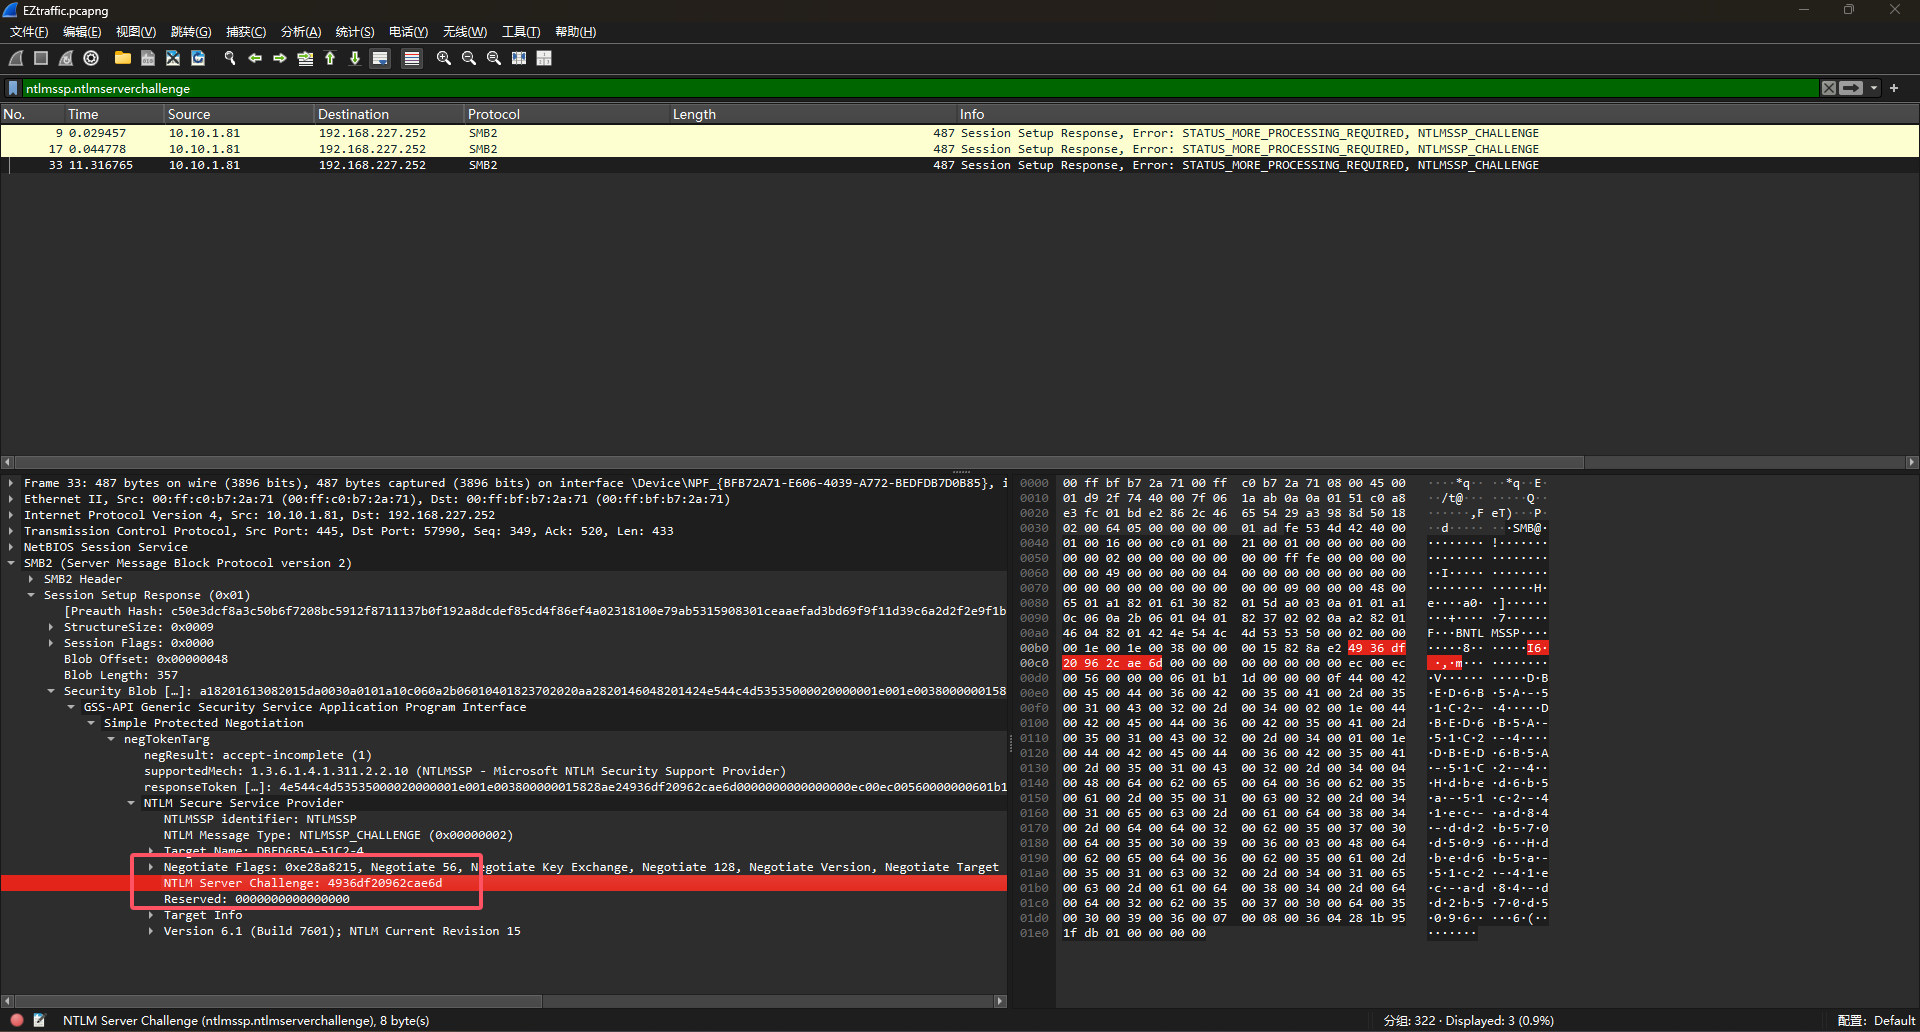Reload this capture file

click(x=198, y=59)
